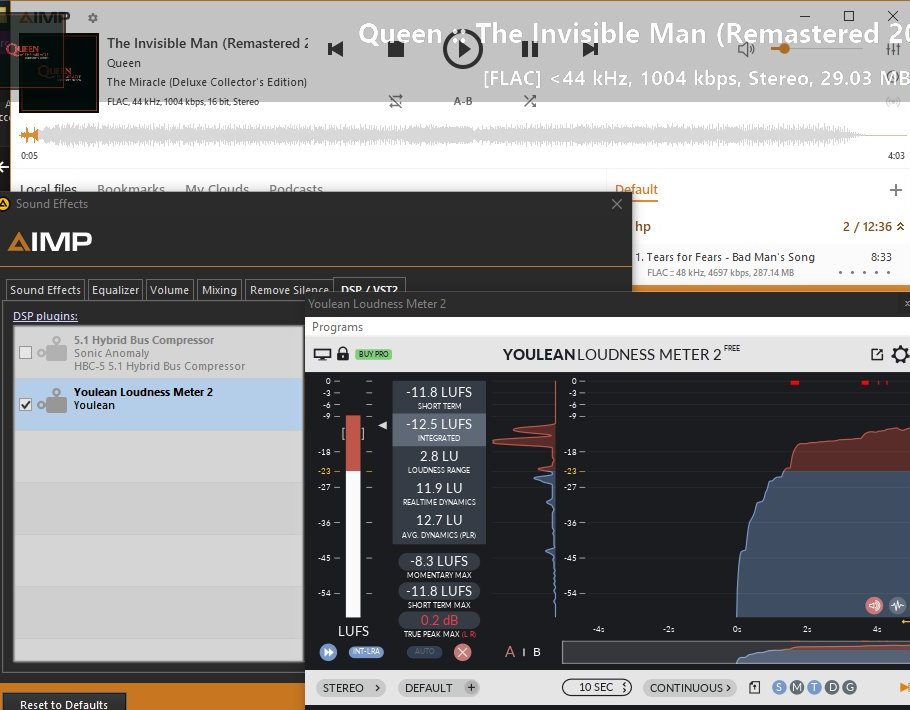Skip to next track in AIMP
The image size is (910, 710).
point(590,49)
